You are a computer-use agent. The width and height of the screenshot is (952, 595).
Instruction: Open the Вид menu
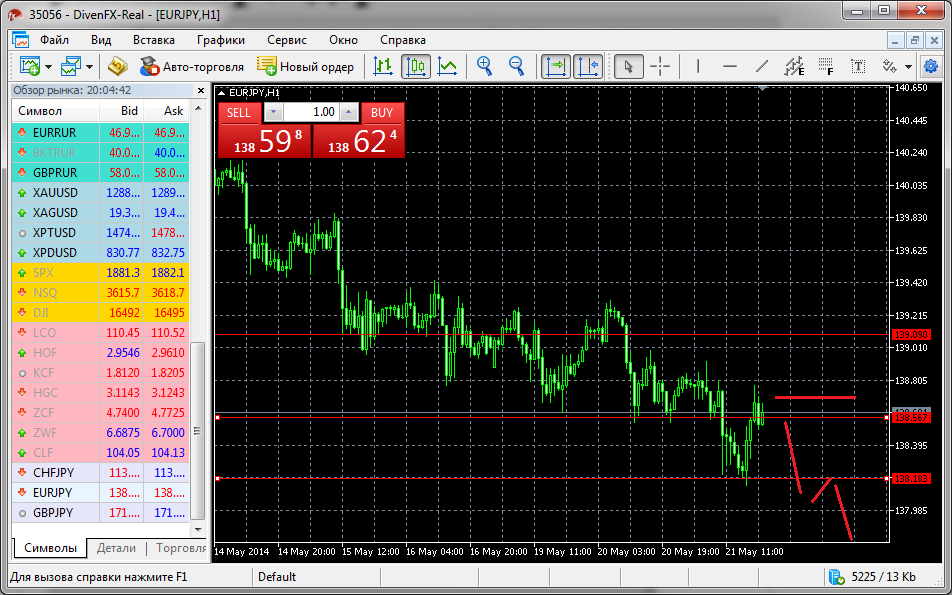click(x=101, y=40)
